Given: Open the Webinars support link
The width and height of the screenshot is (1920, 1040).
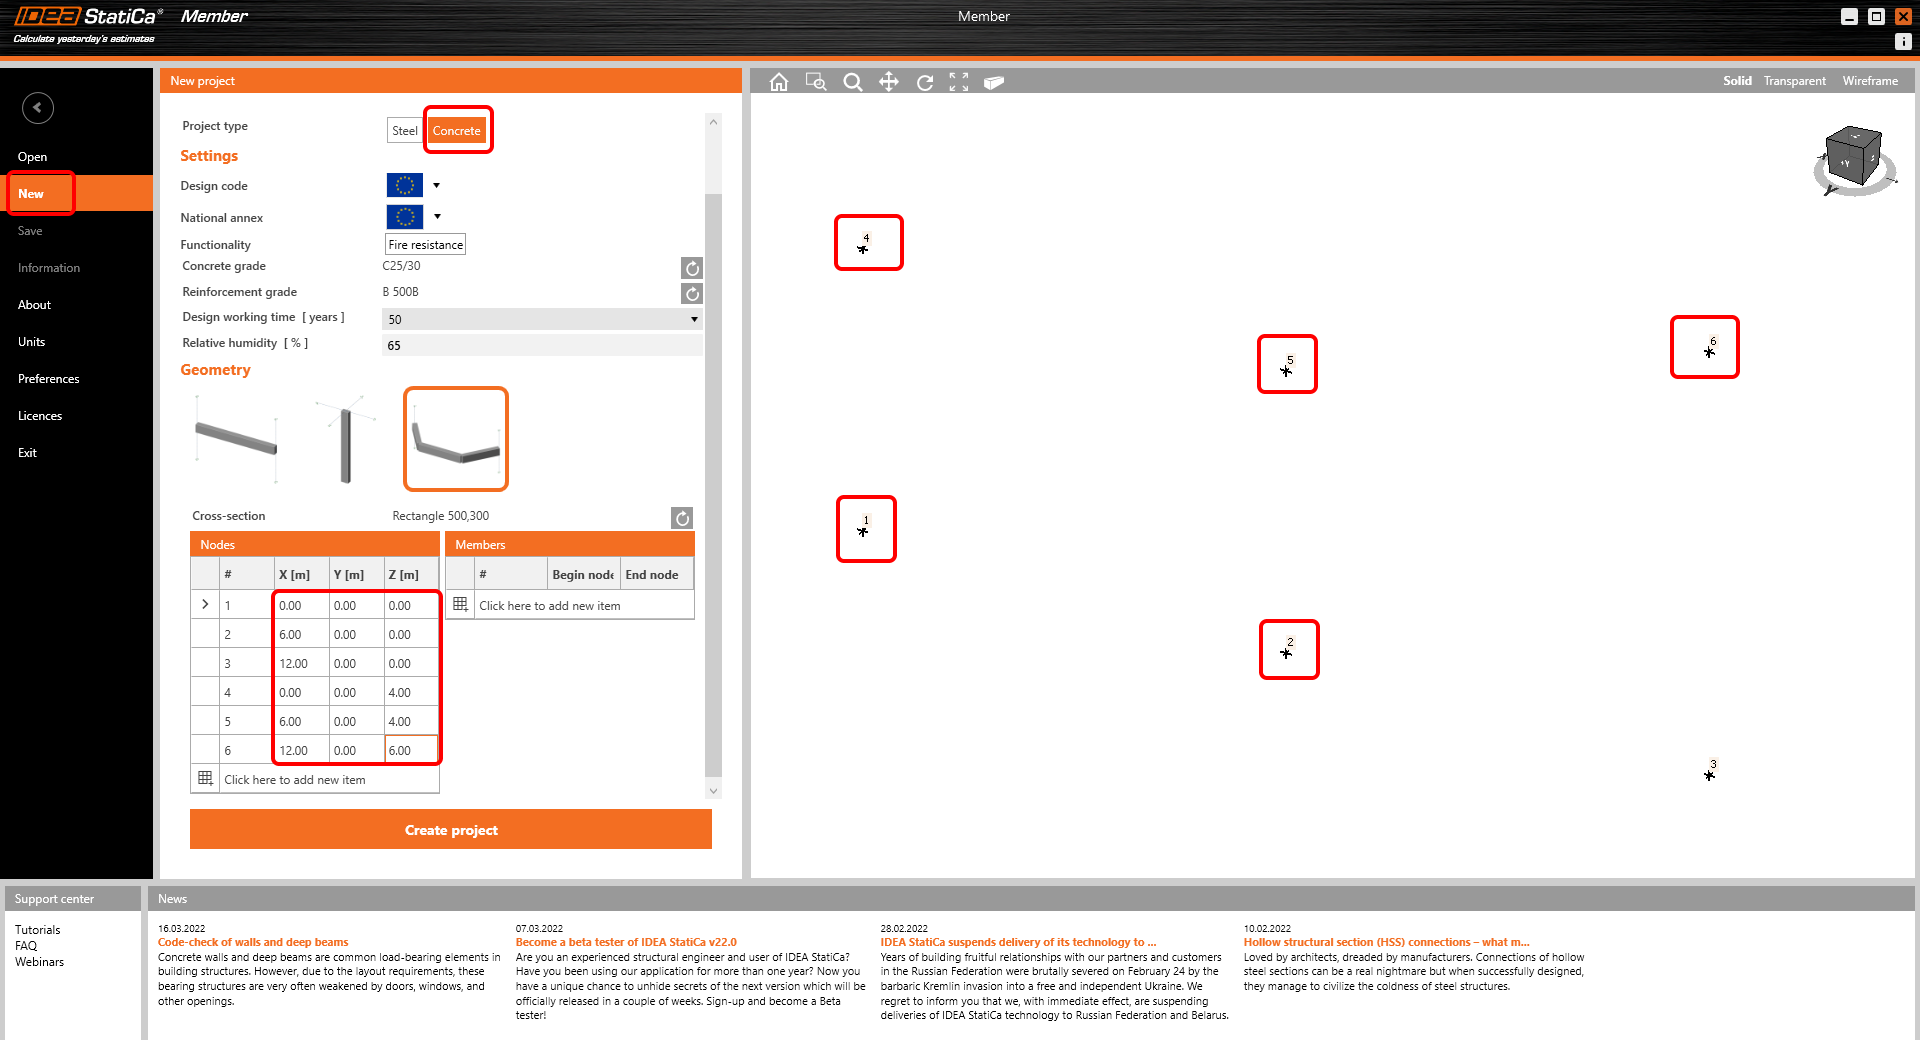Looking at the screenshot, I should click(39, 962).
